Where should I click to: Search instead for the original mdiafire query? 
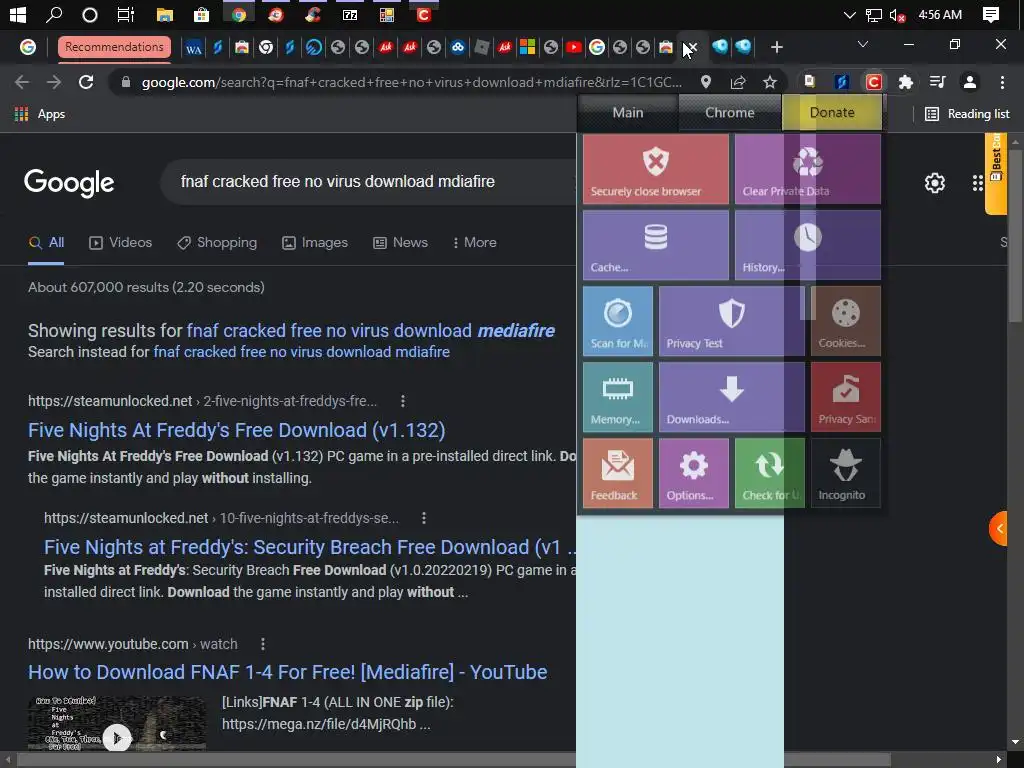(x=301, y=352)
